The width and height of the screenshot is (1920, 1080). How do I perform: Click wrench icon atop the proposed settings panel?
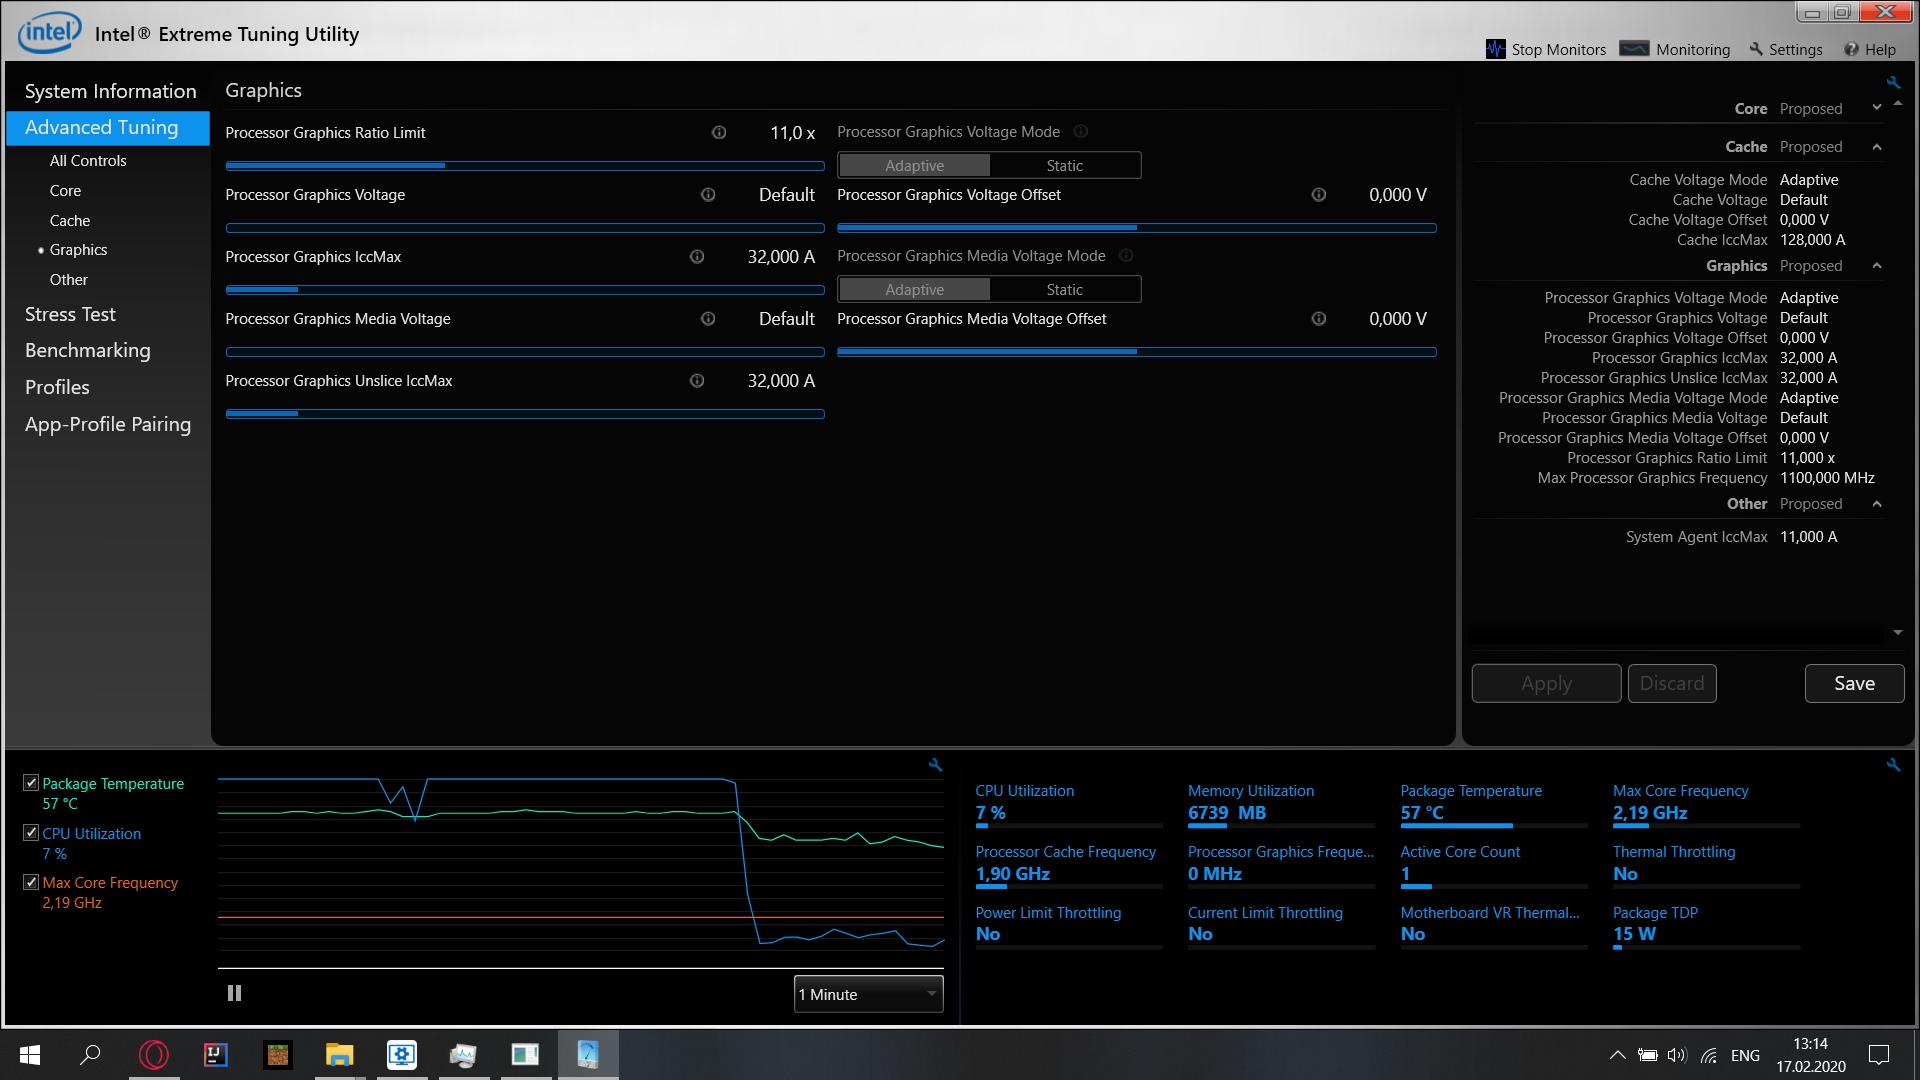click(1893, 83)
